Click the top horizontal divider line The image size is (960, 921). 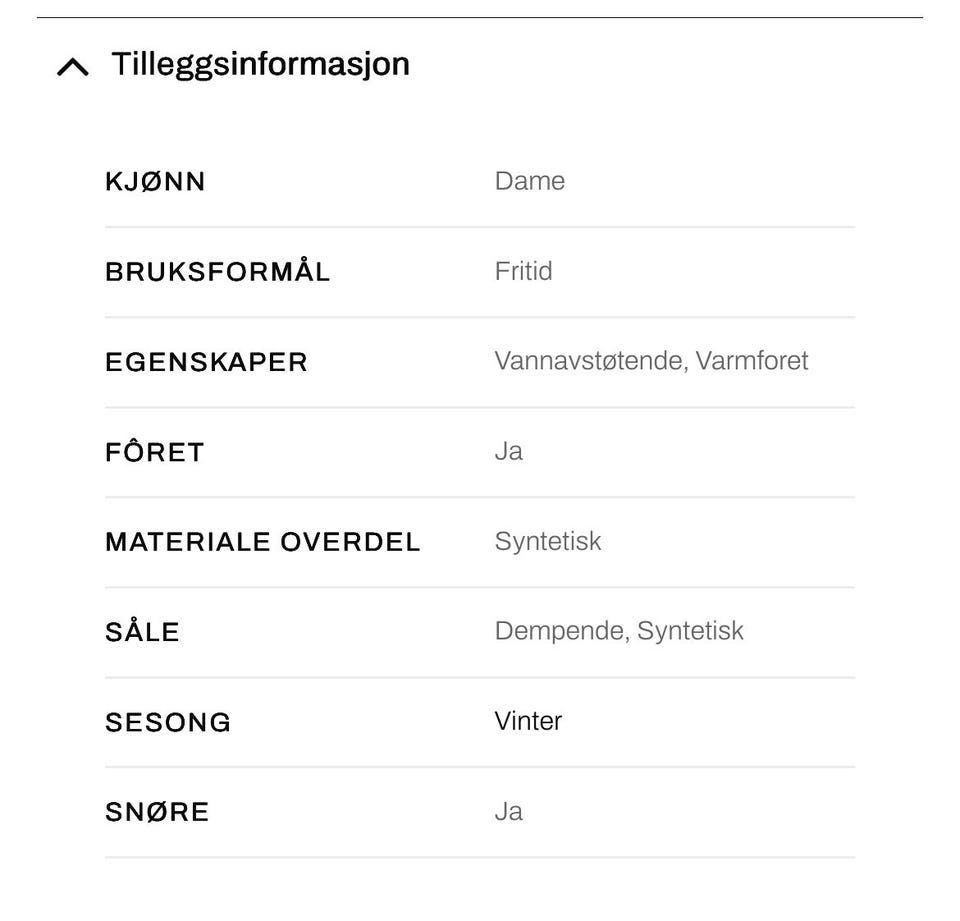(x=480, y=17)
